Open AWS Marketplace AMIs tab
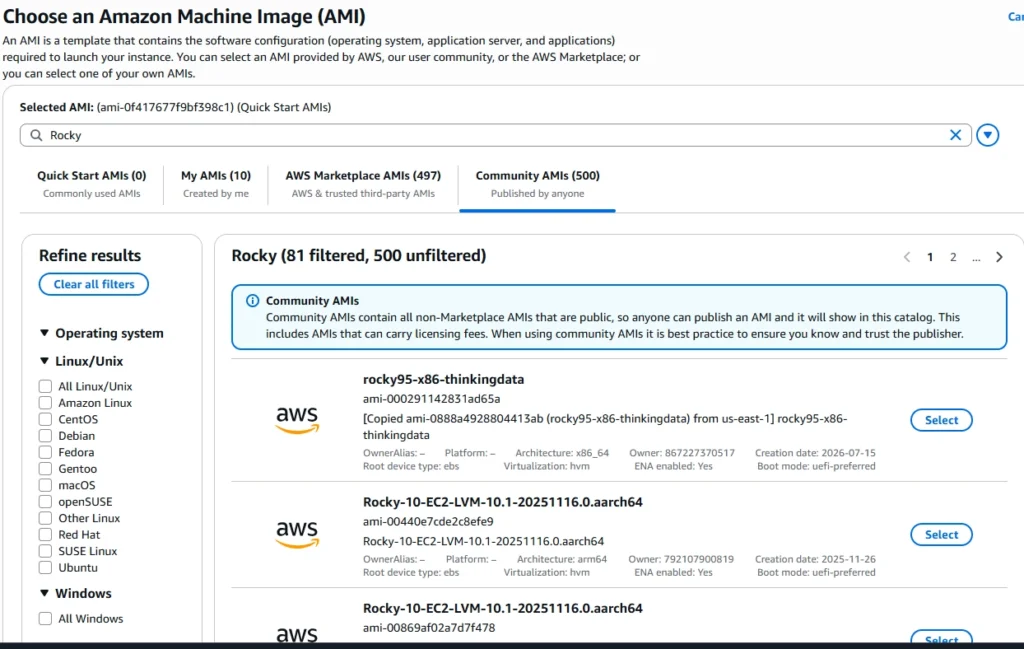 coord(363,183)
